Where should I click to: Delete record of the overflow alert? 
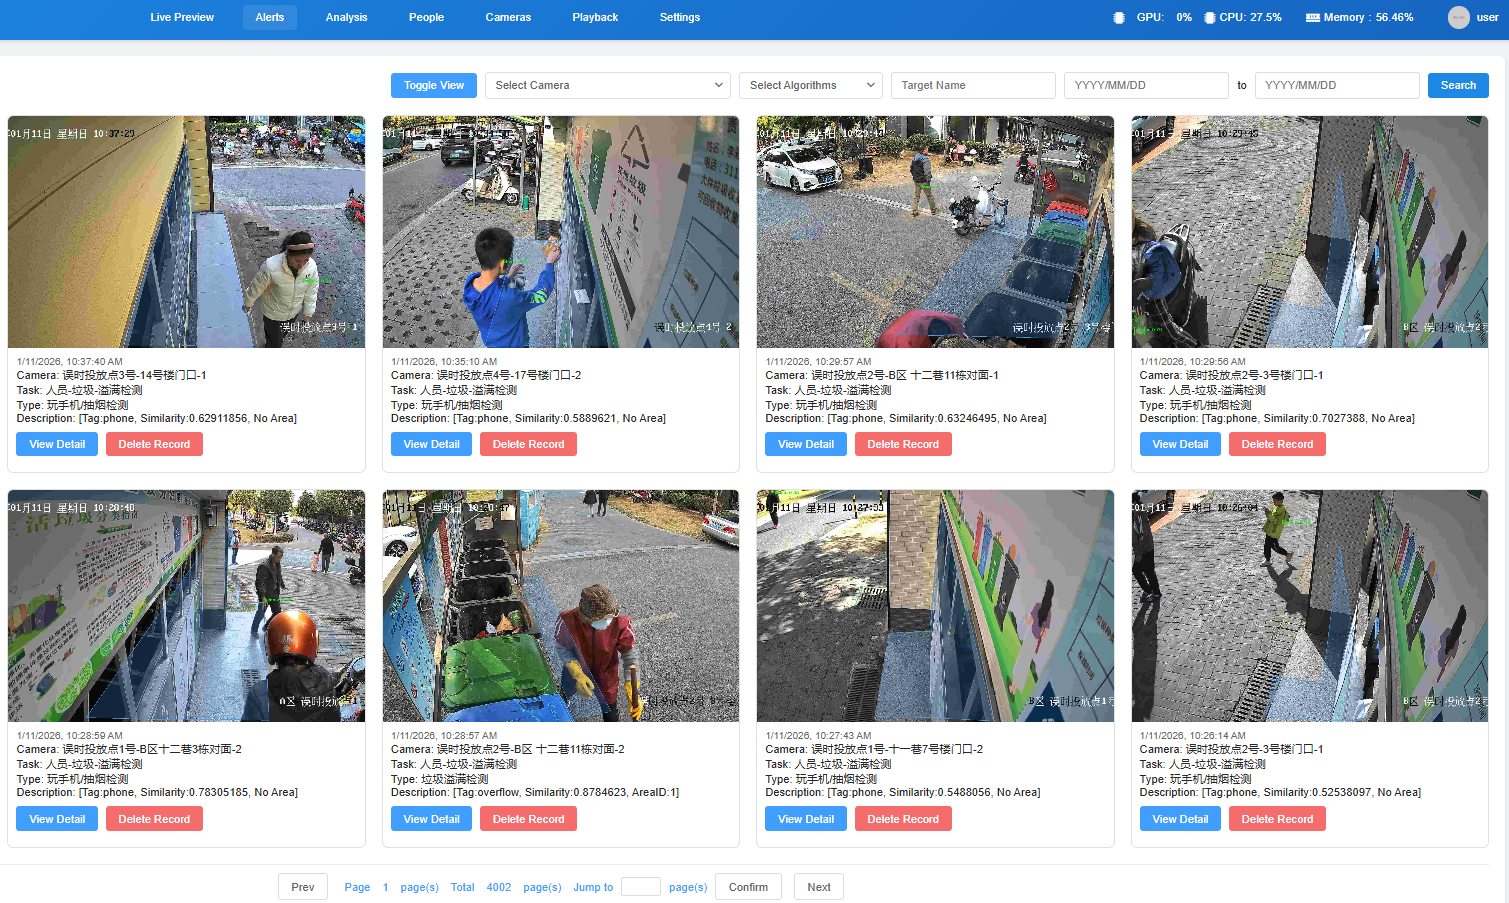(528, 819)
